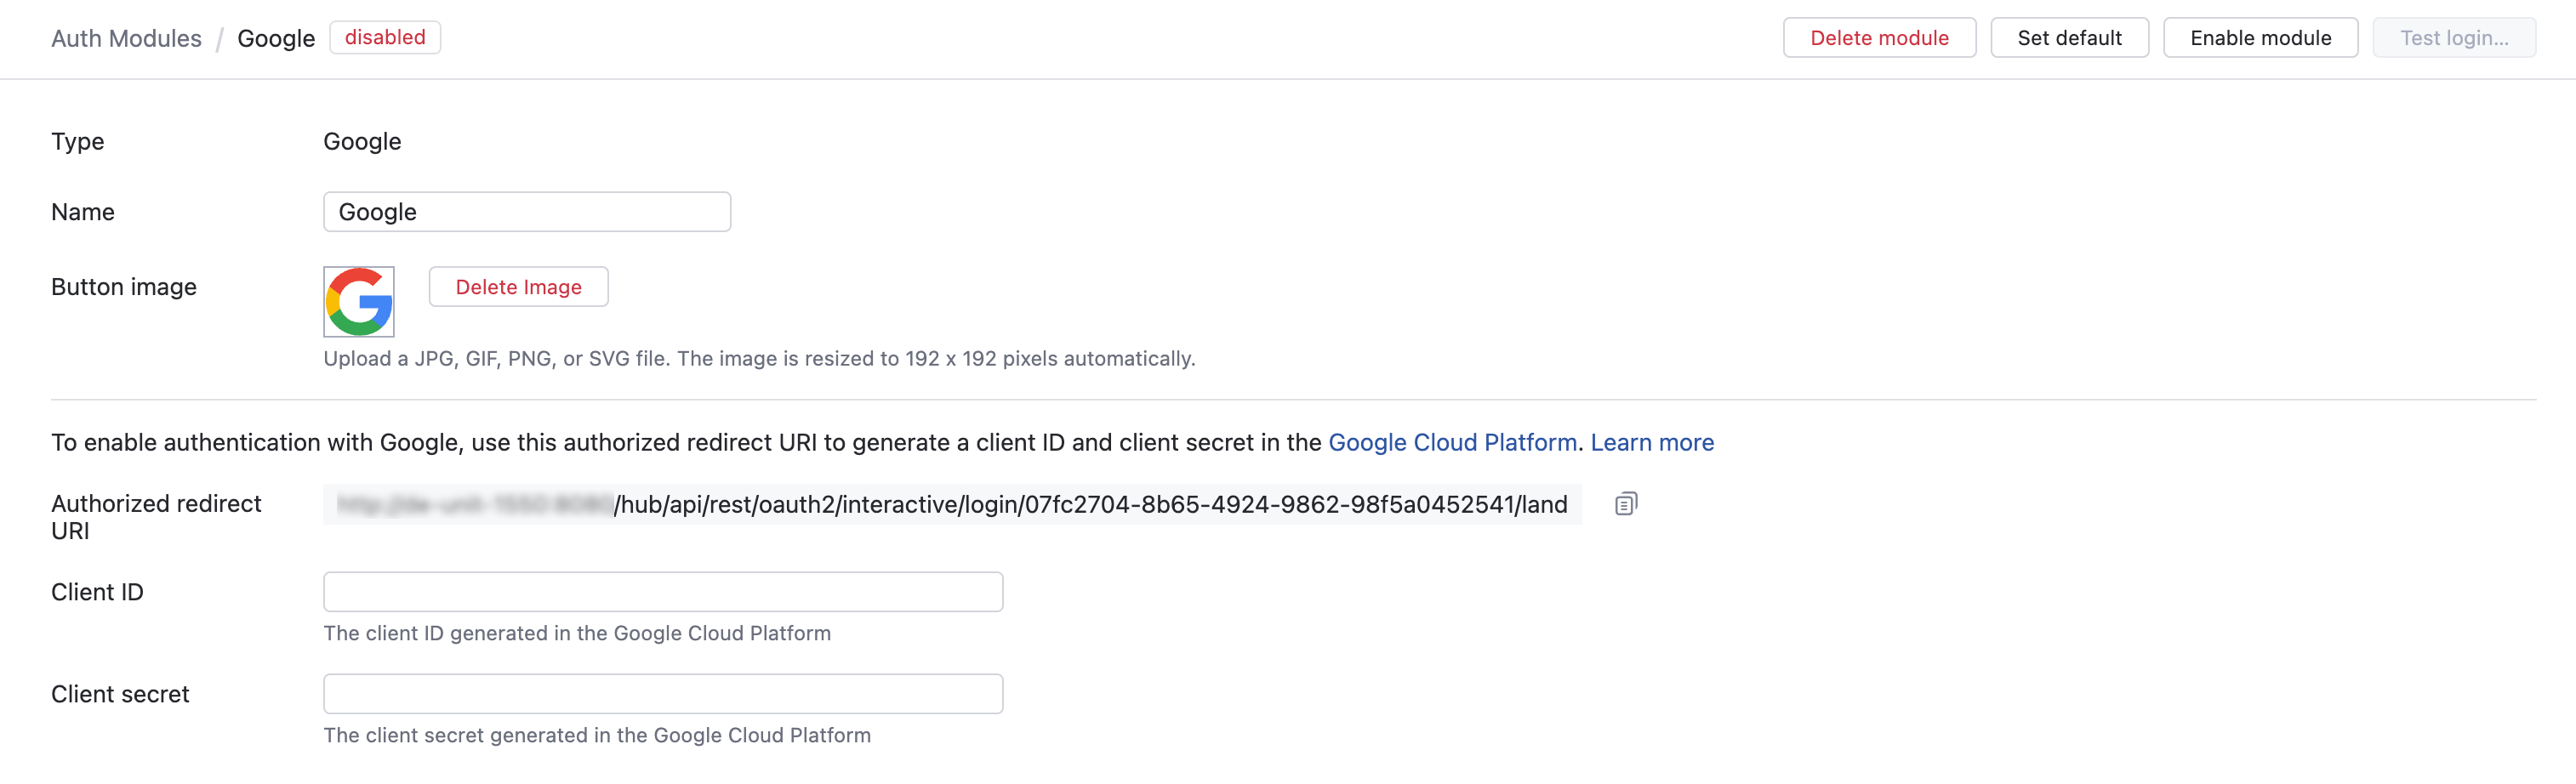Remove the button image with Delete Image
The width and height of the screenshot is (2576, 784).
point(518,287)
